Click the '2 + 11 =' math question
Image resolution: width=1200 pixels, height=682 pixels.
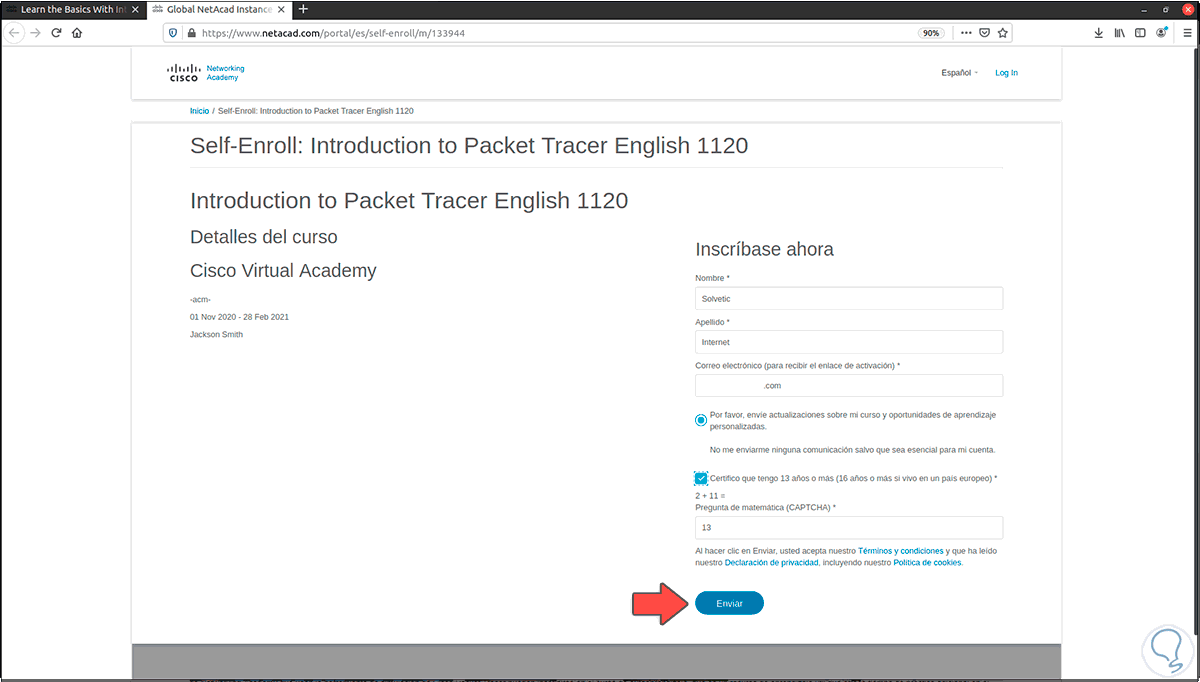tap(709, 496)
